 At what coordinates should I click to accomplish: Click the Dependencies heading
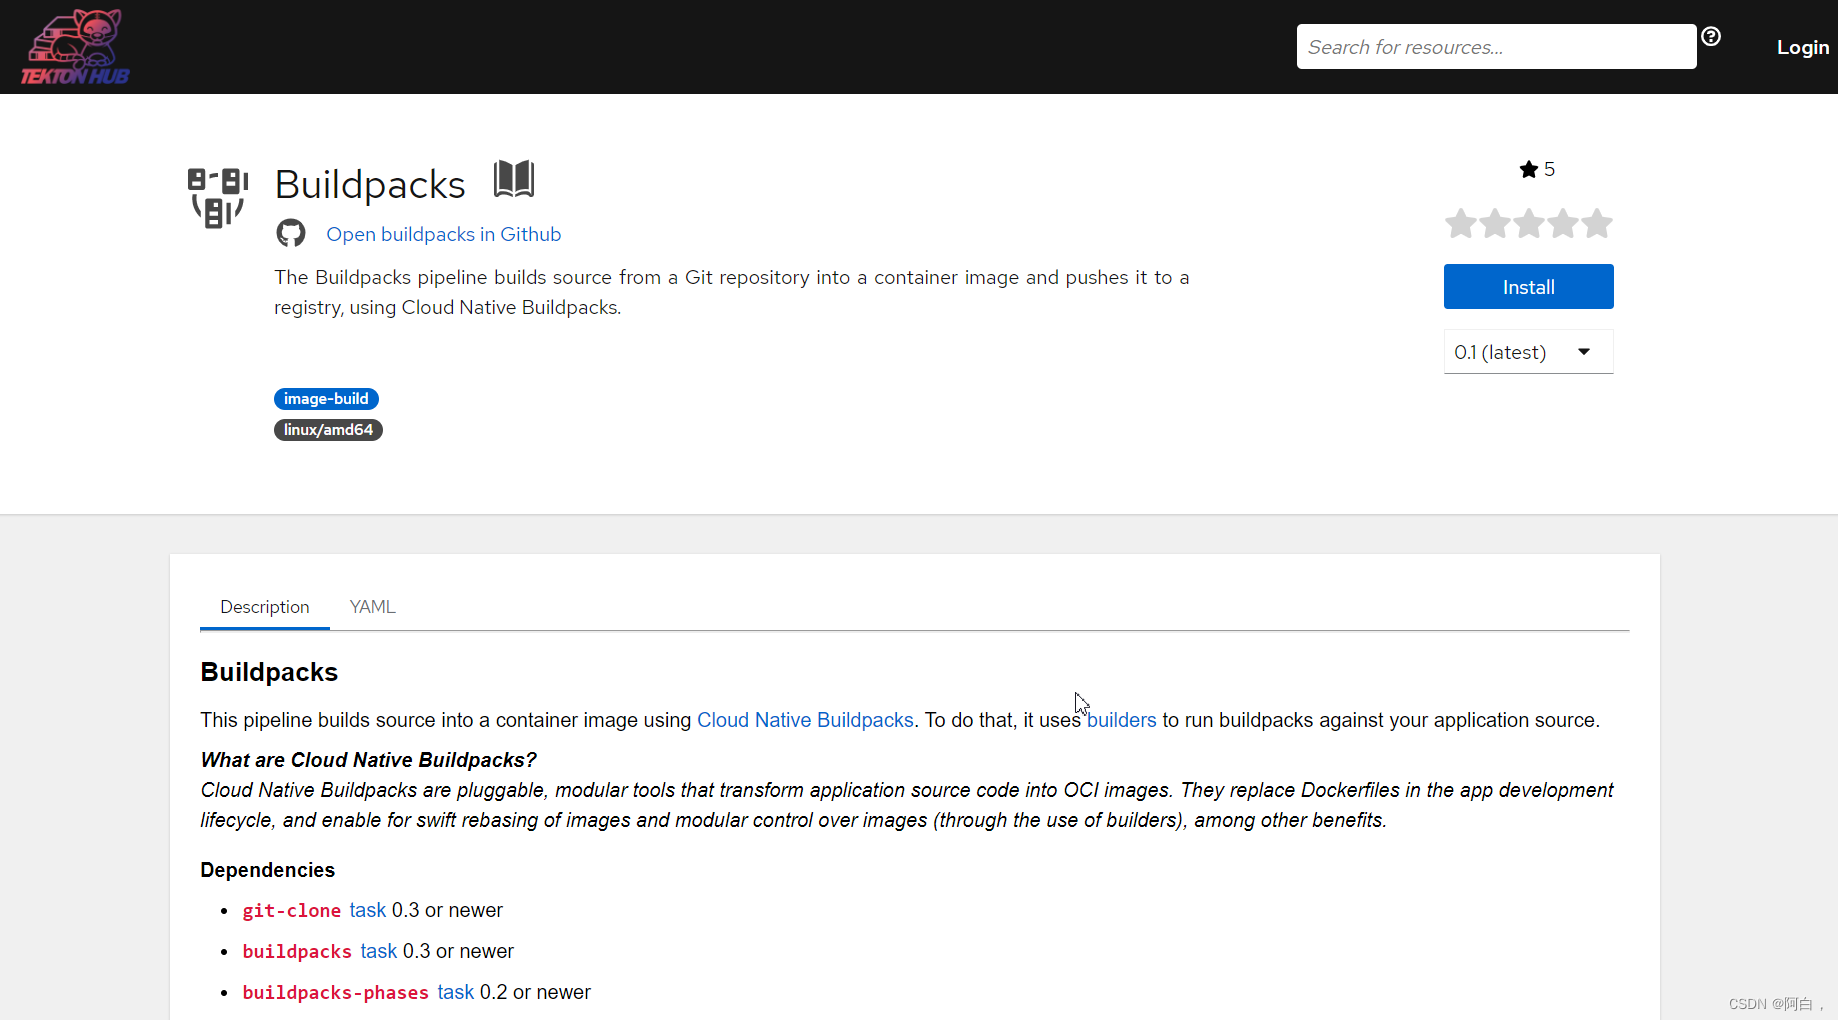tap(267, 870)
